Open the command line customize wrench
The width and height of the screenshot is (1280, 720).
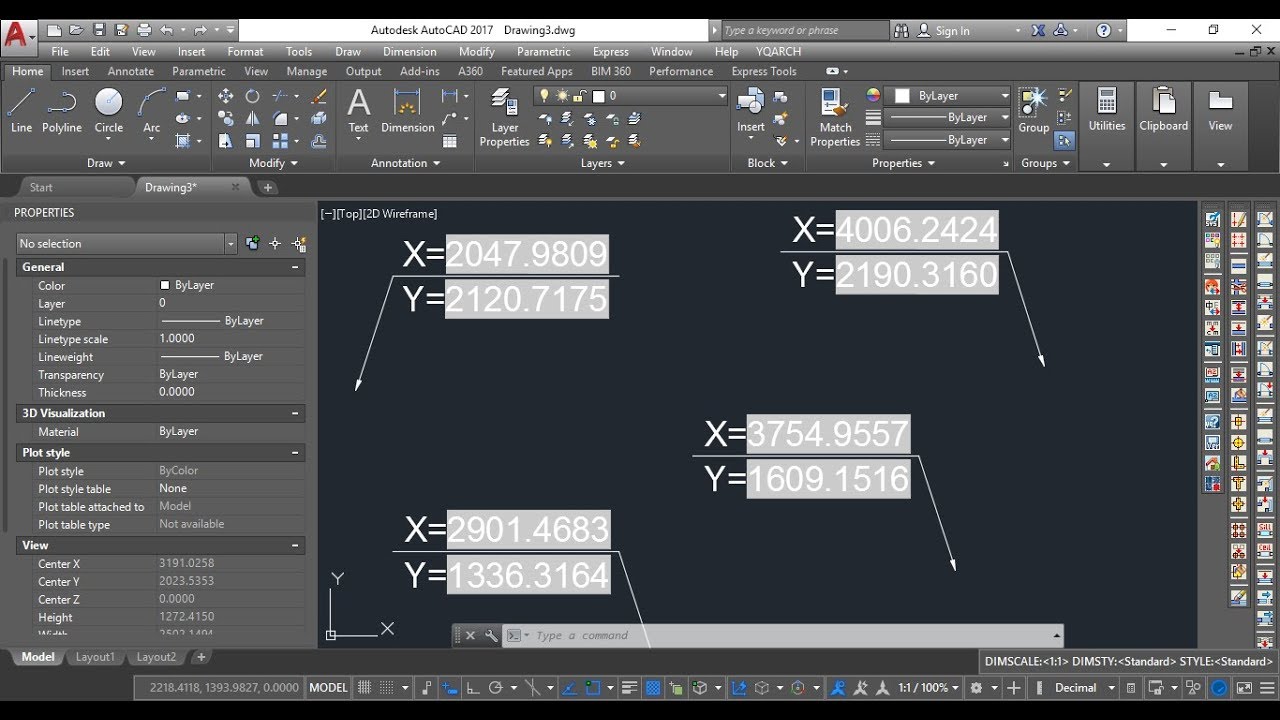point(491,635)
